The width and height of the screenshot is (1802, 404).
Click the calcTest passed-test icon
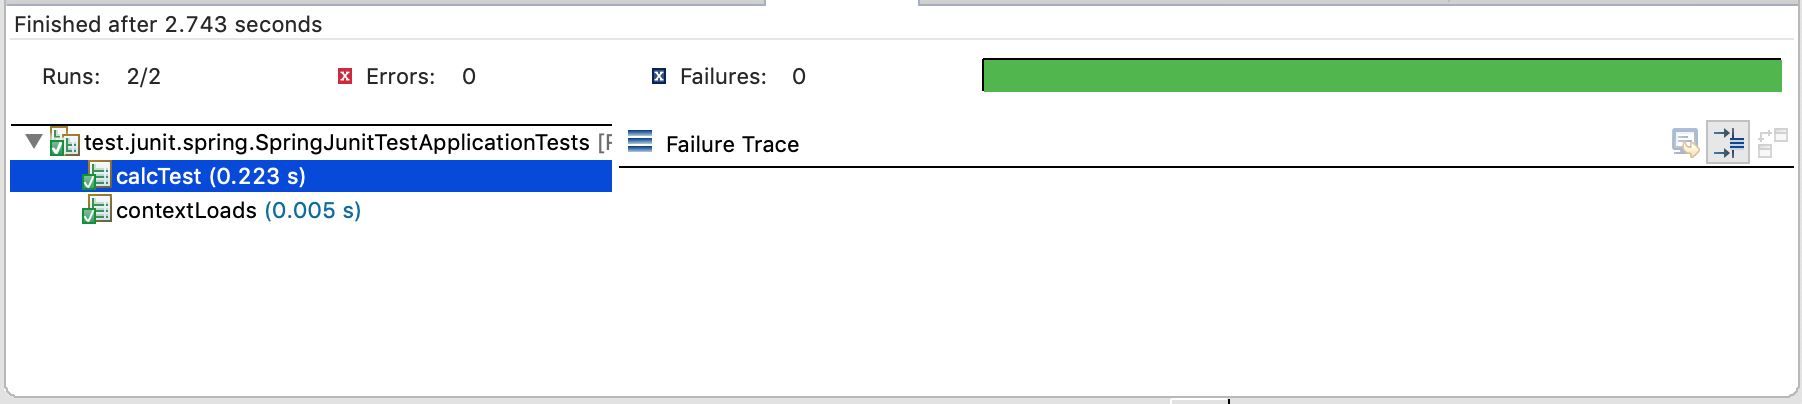tap(96, 177)
